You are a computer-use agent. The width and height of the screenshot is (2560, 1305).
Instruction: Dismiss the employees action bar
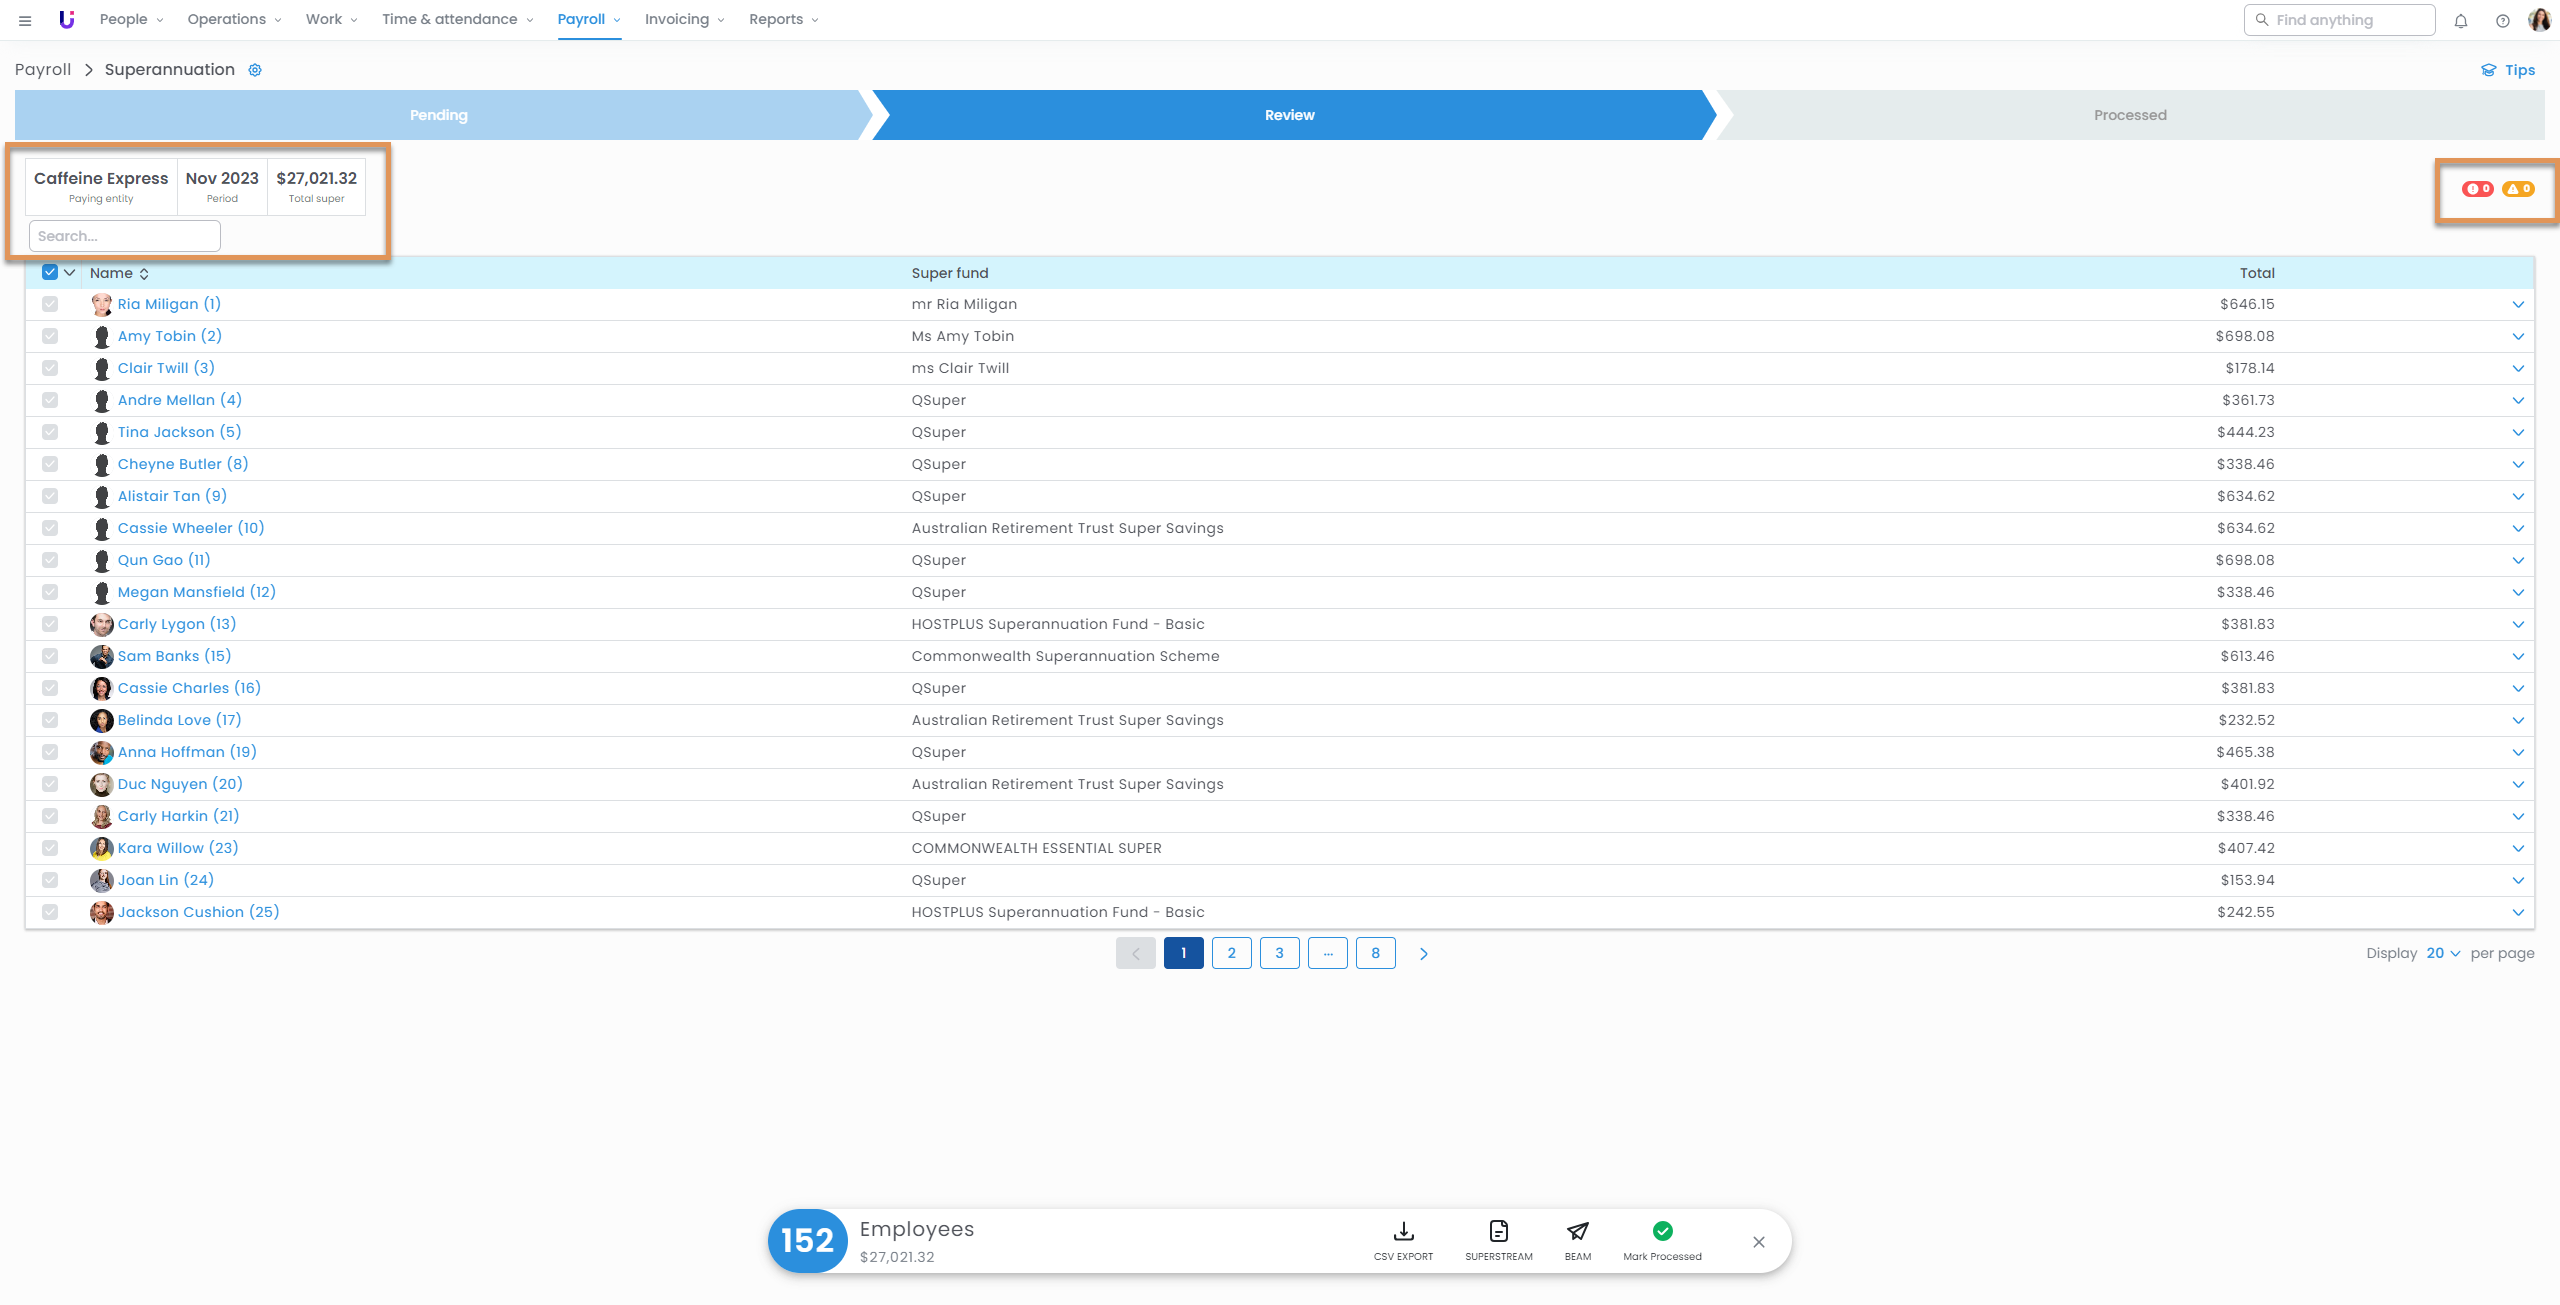pyautogui.click(x=1758, y=1242)
